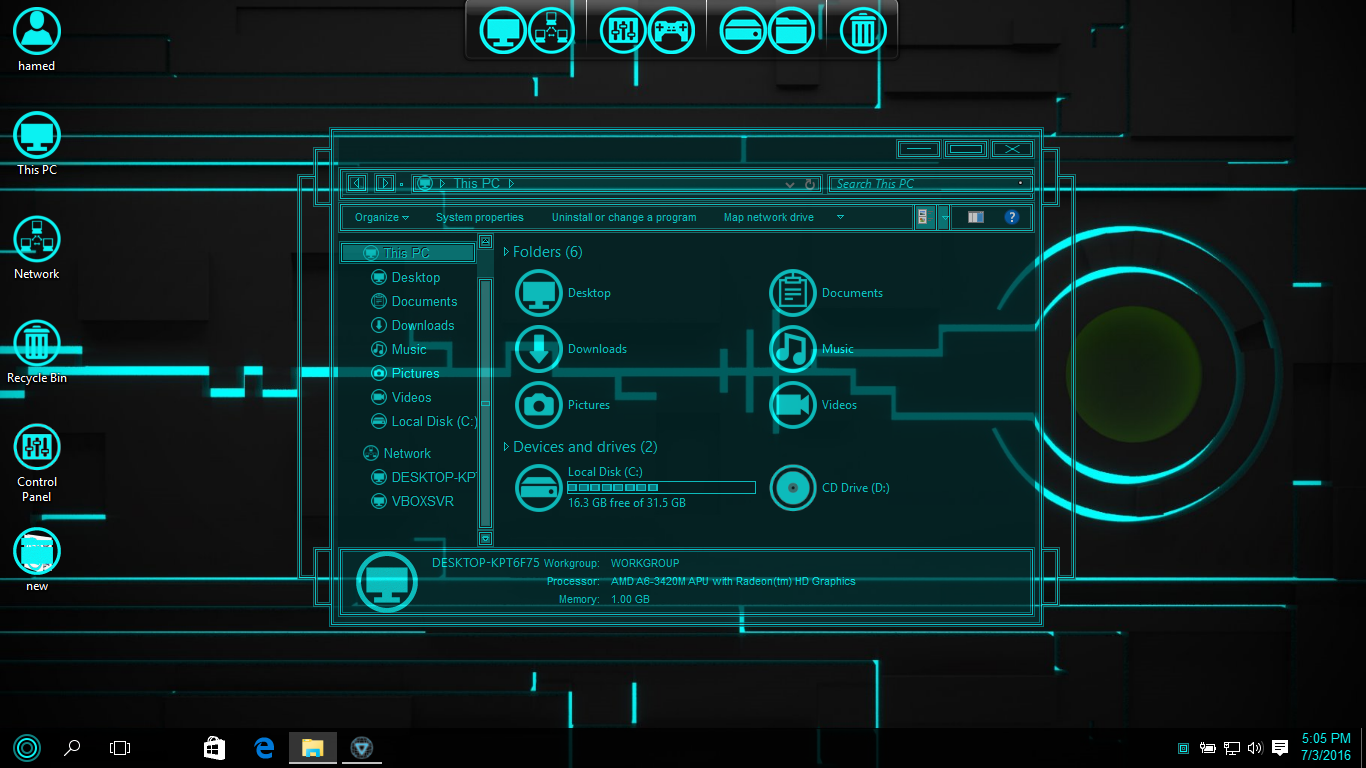1366x768 pixels.
Task: Click Uninstall or change a program
Action: [624, 217]
